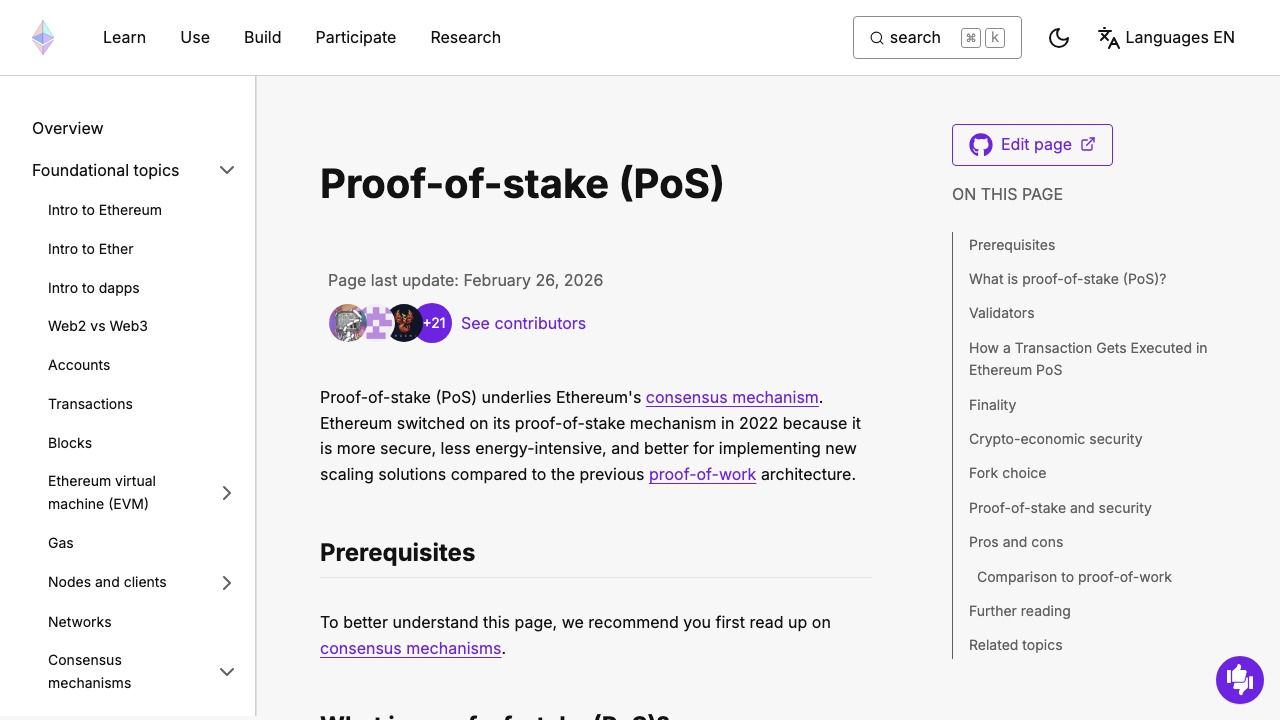Expand the Nodes and clients entry
The image size is (1280, 720).
227,582
